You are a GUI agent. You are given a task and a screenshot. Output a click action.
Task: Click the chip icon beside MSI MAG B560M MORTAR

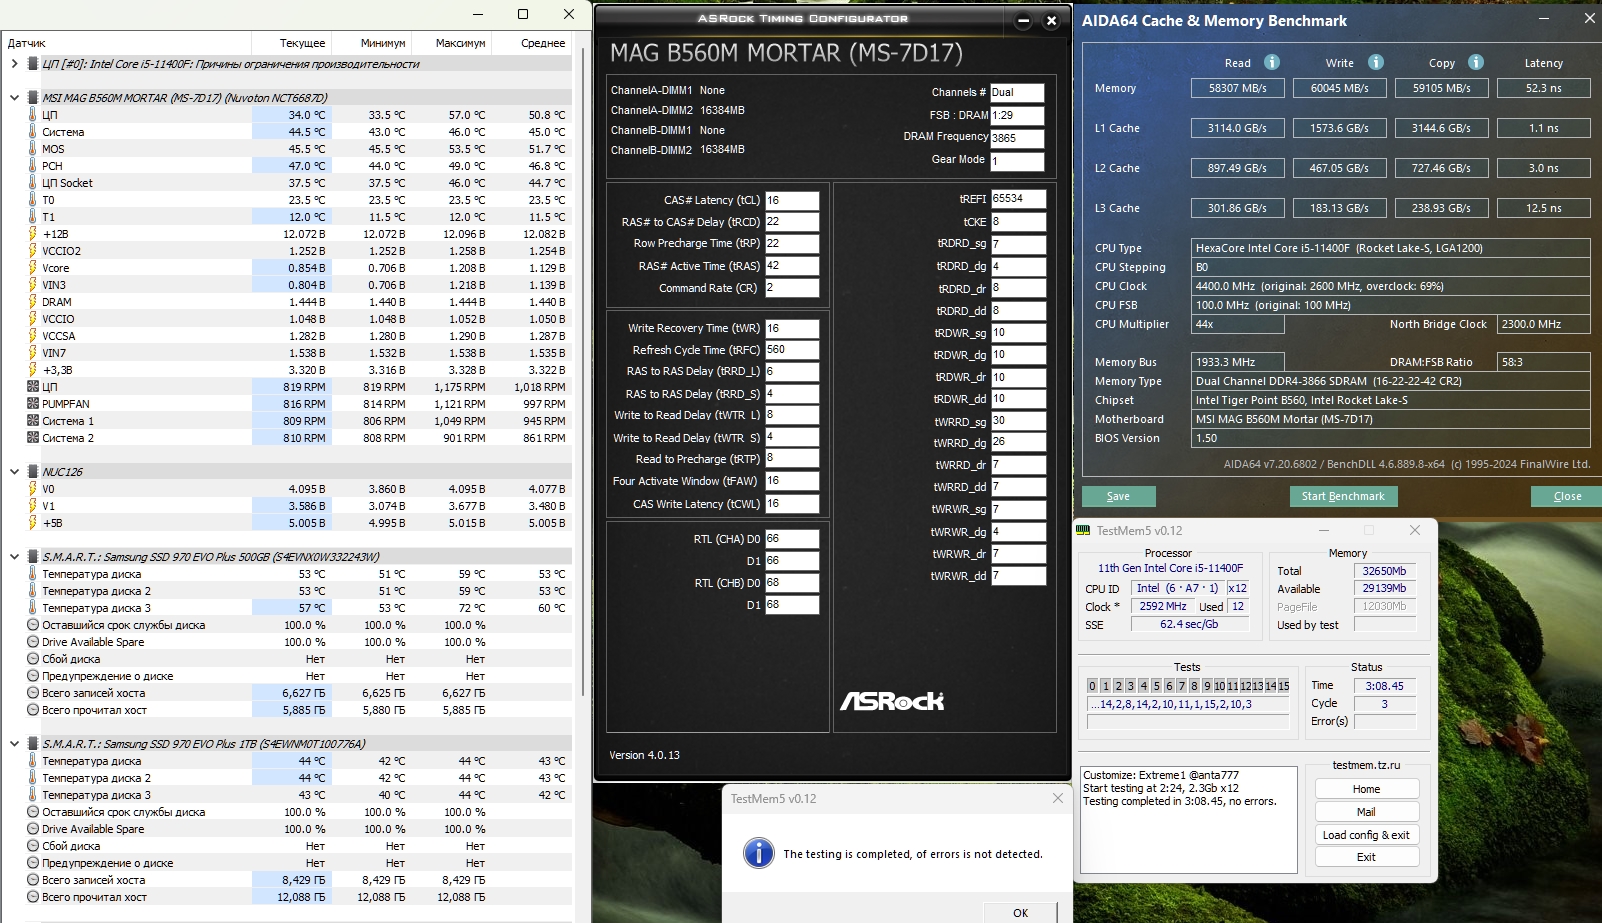[x=33, y=98]
